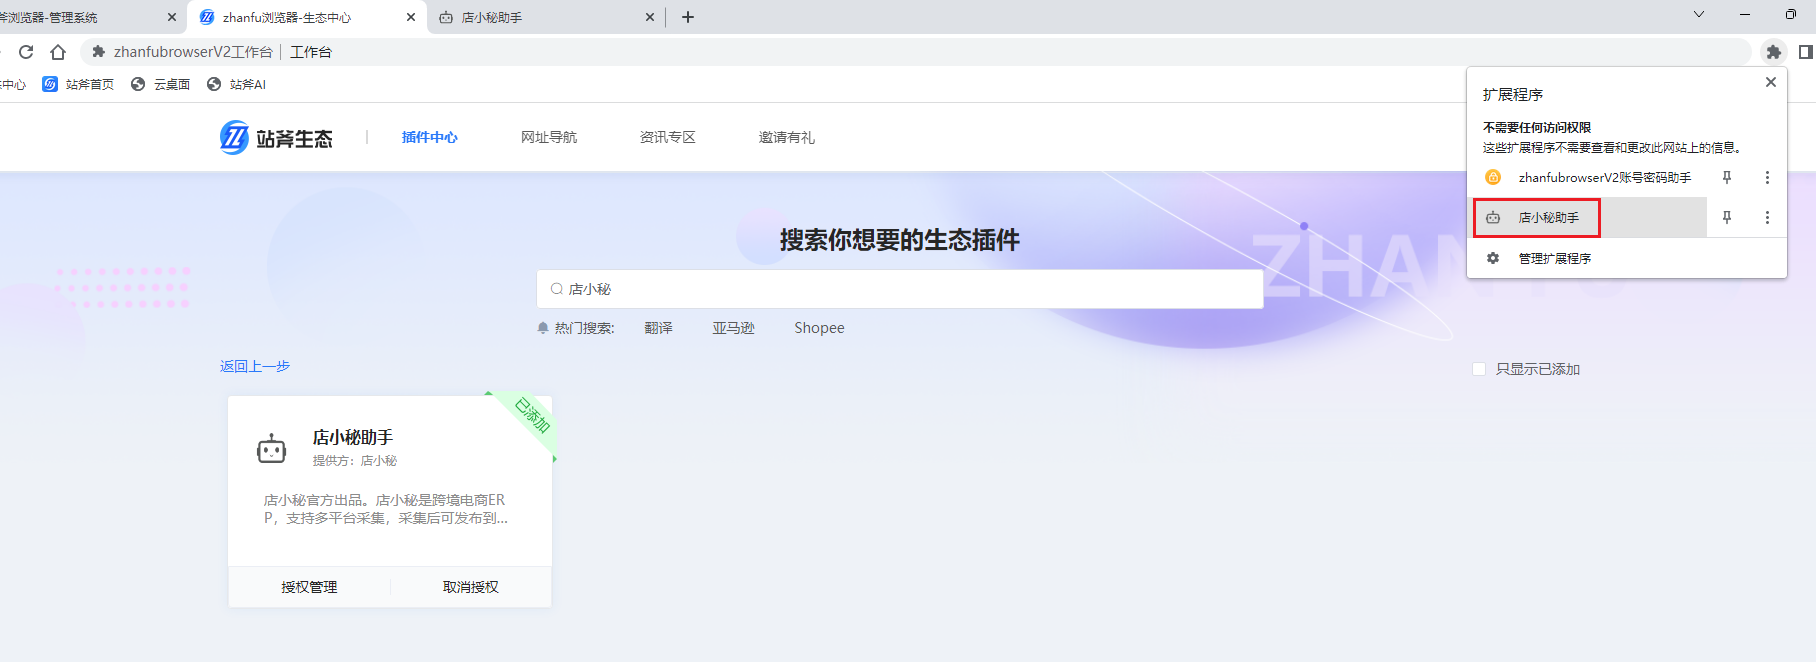Open the 云桌面 bookmark
This screenshot has height=662, width=1816.
[160, 84]
